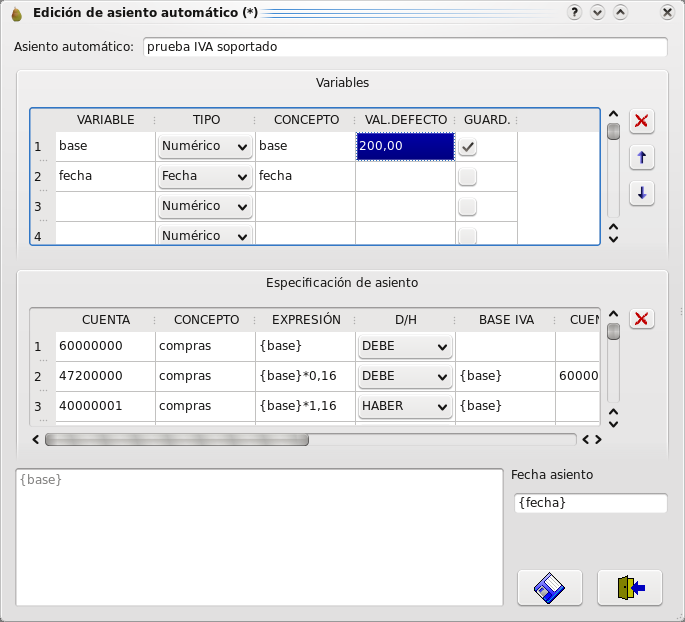Select the BASE IVA cell for account 47200000
This screenshot has width=685, height=622.
click(x=505, y=377)
